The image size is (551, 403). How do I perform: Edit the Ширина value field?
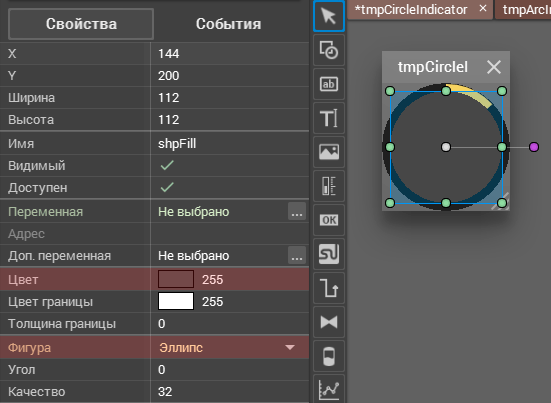(x=229, y=98)
